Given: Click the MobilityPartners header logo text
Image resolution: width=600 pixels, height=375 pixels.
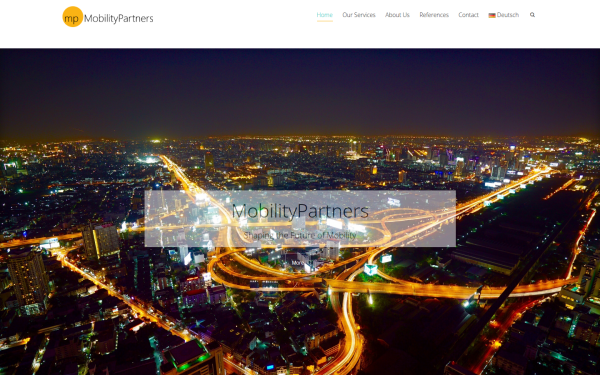Looking at the screenshot, I should coord(119,18).
